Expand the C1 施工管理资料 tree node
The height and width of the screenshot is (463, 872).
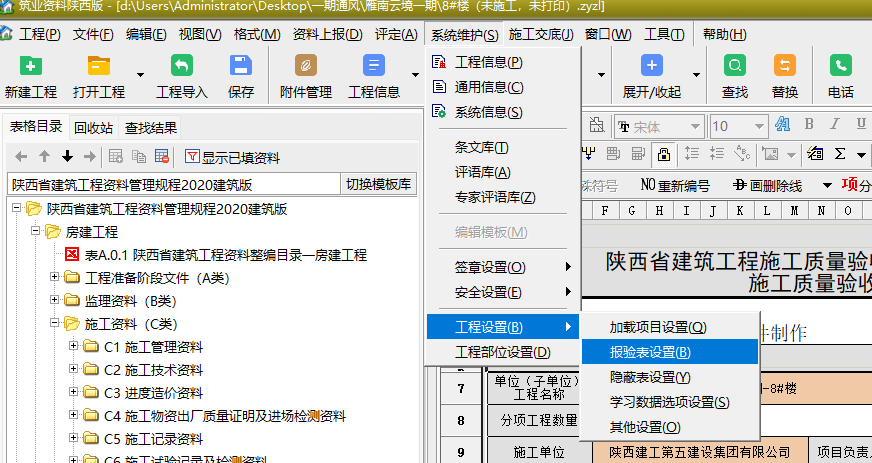pyautogui.click(x=74, y=347)
